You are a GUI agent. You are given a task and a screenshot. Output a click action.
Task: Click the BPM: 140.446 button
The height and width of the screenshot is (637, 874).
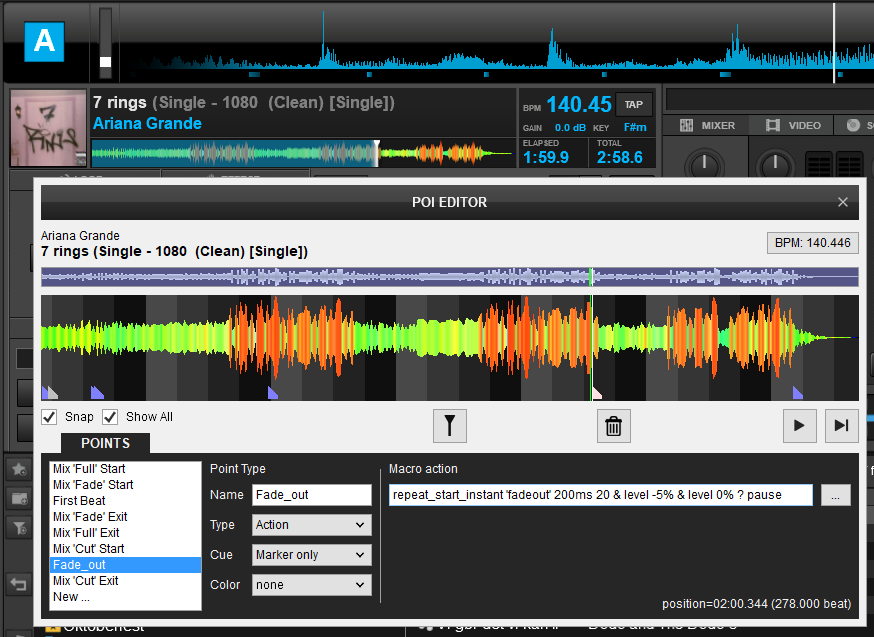point(812,243)
